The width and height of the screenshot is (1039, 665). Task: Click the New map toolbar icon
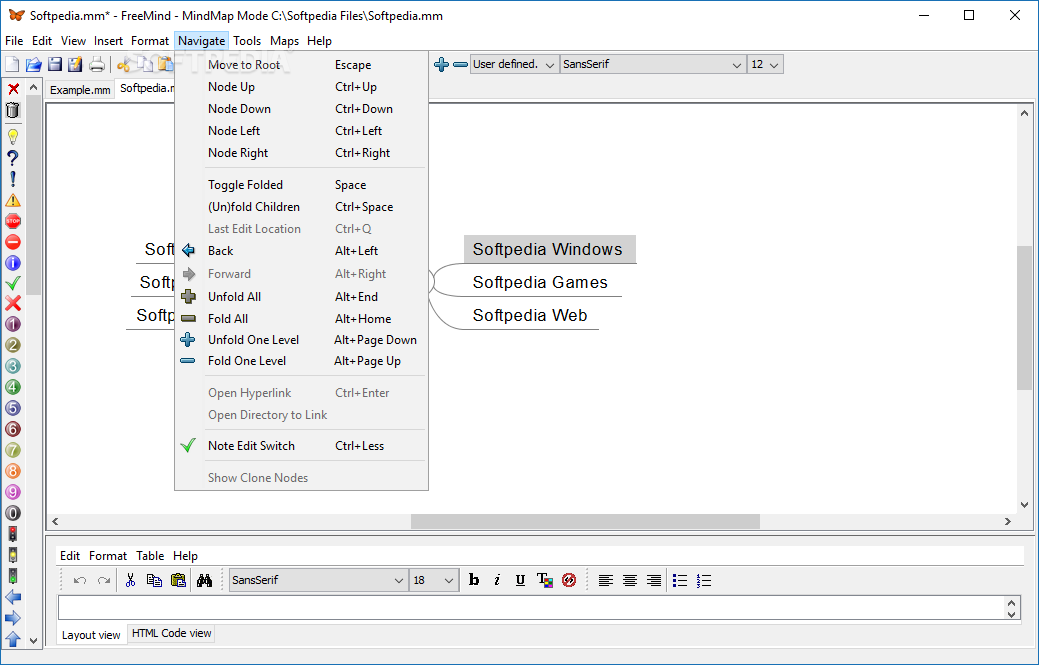point(12,64)
